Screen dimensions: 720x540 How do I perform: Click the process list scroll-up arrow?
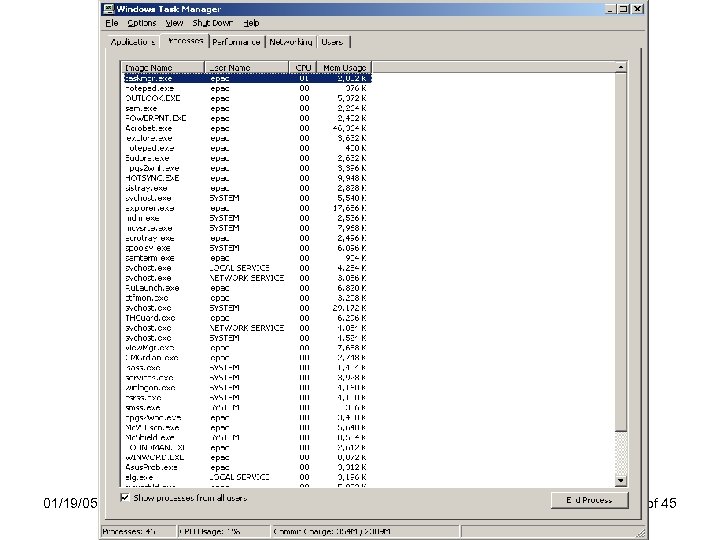click(621, 67)
